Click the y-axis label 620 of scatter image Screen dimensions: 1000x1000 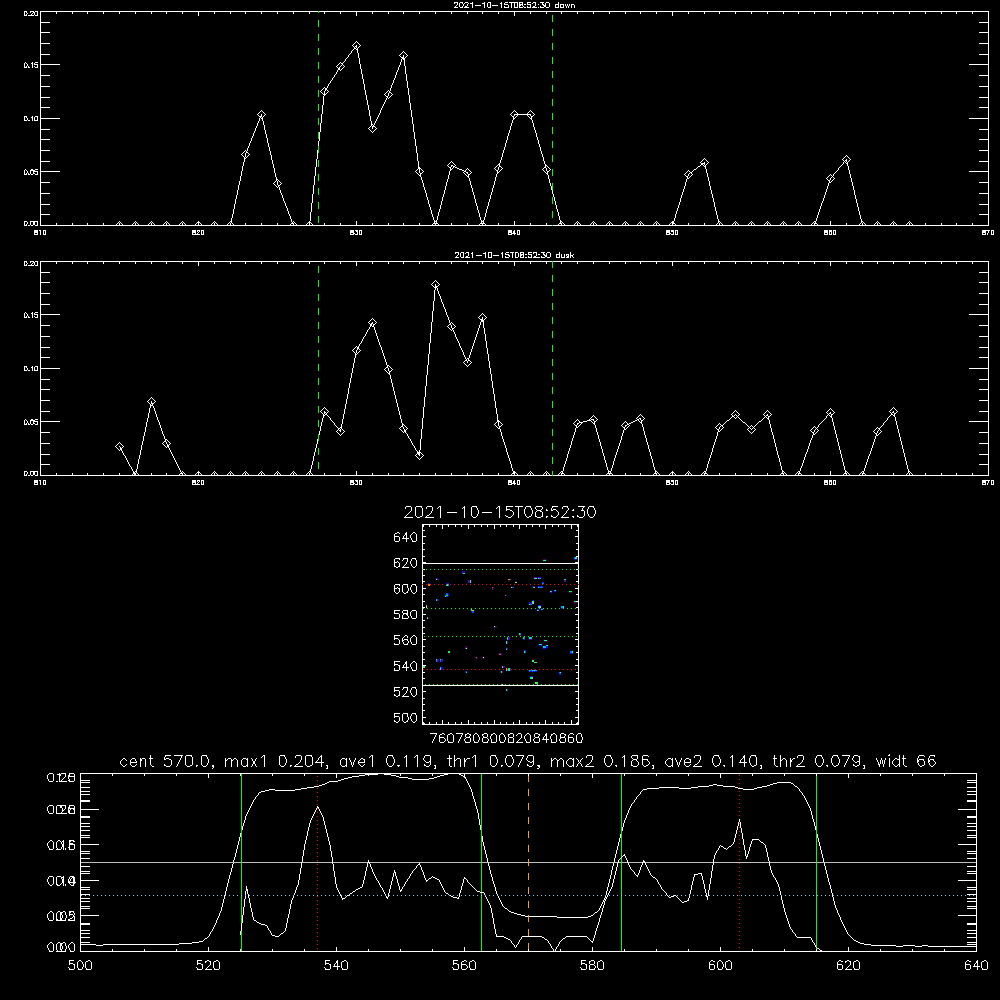coord(405,563)
